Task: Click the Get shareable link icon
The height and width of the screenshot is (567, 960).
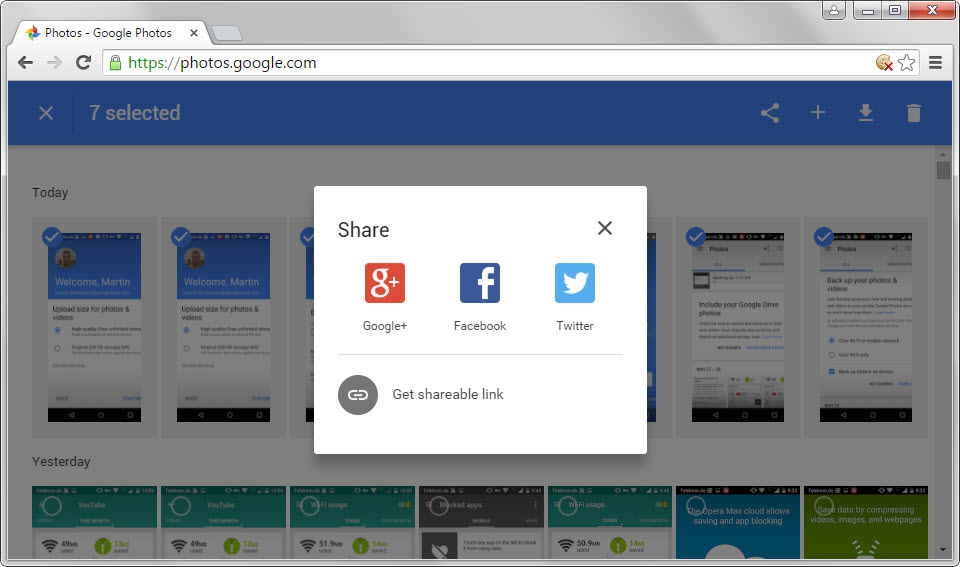Action: coord(358,395)
